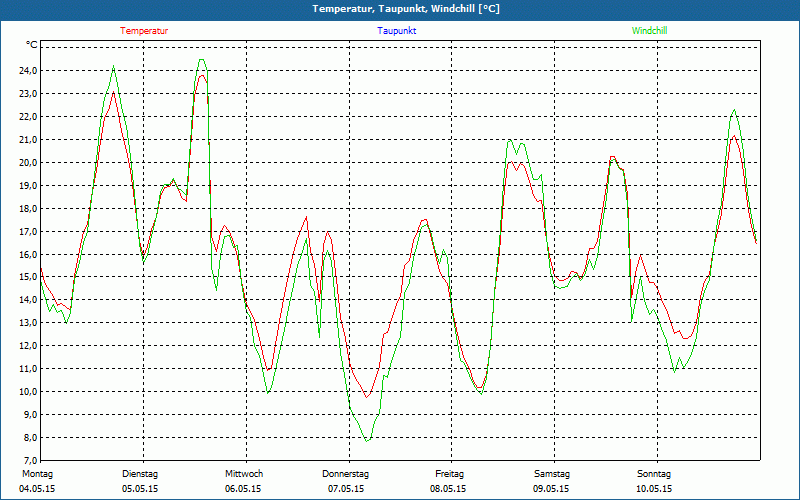The image size is (800, 500).
Task: Select the 20,0 y-axis value
Action: pyautogui.click(x=28, y=162)
